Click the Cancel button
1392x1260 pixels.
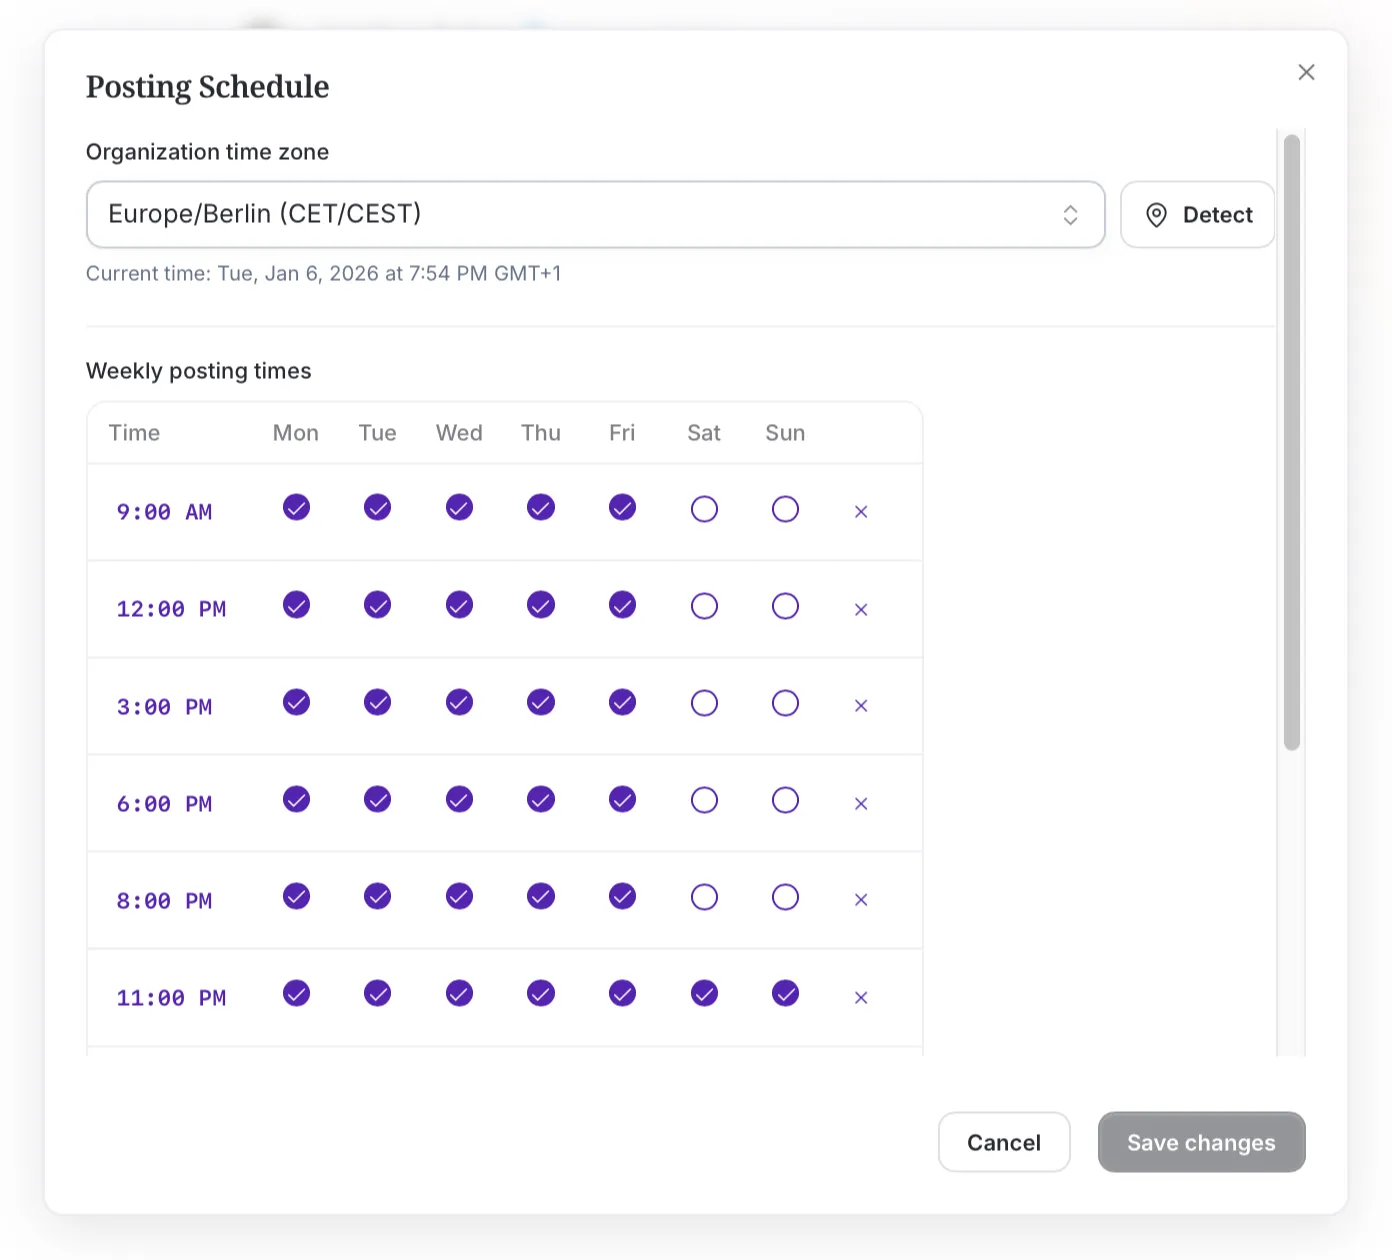(x=1004, y=1142)
